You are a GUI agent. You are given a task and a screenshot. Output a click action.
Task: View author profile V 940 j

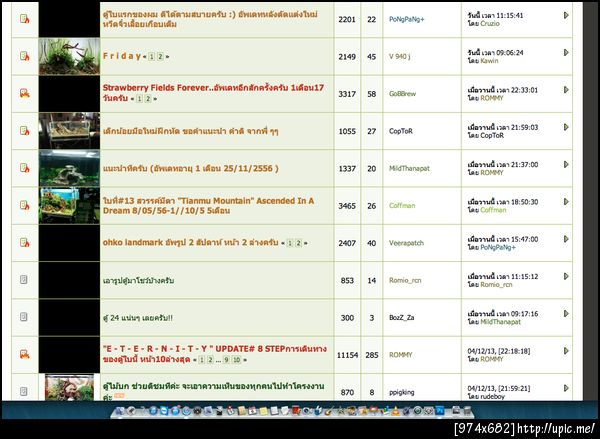399,57
